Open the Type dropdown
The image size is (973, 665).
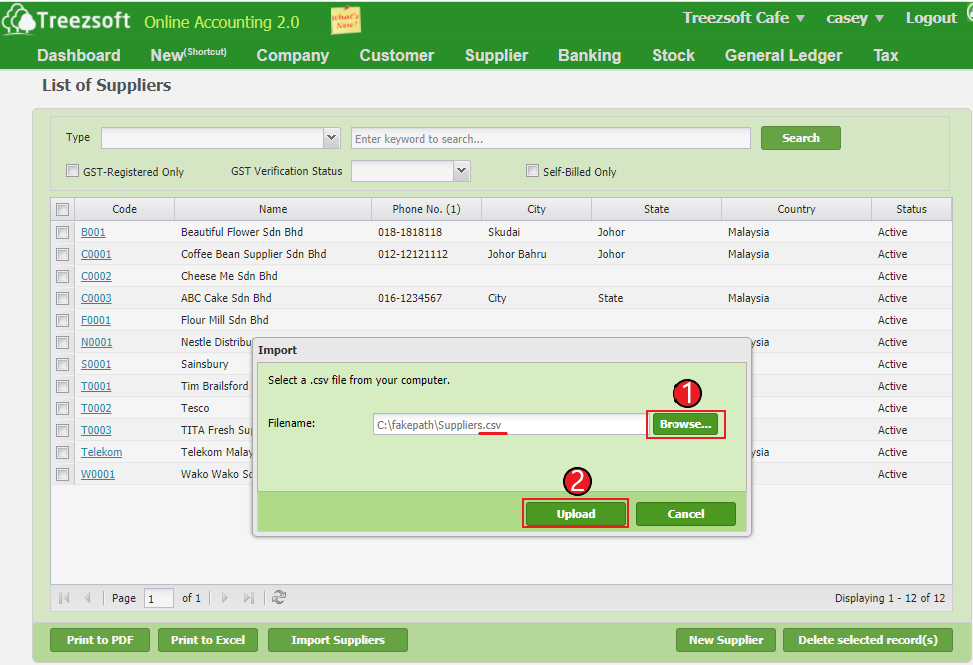(x=331, y=137)
